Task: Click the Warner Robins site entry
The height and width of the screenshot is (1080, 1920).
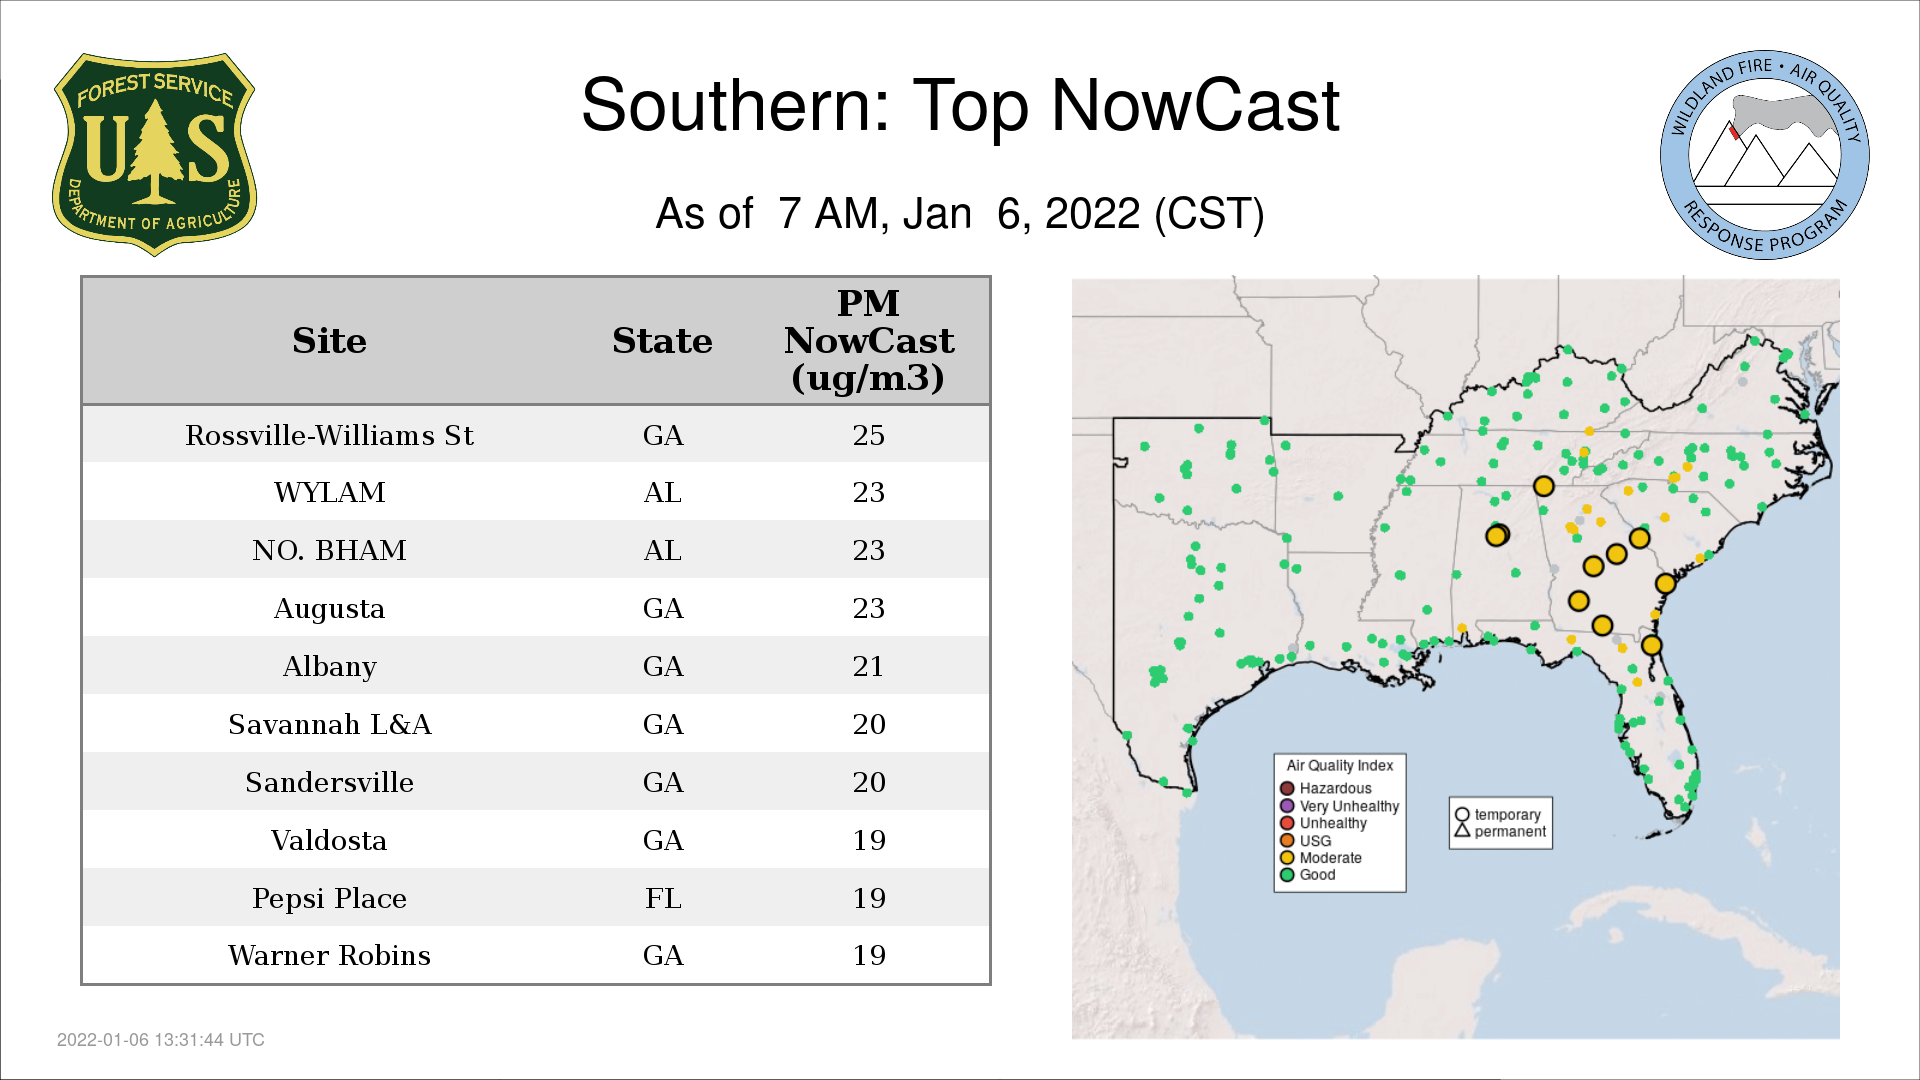Action: (329, 955)
